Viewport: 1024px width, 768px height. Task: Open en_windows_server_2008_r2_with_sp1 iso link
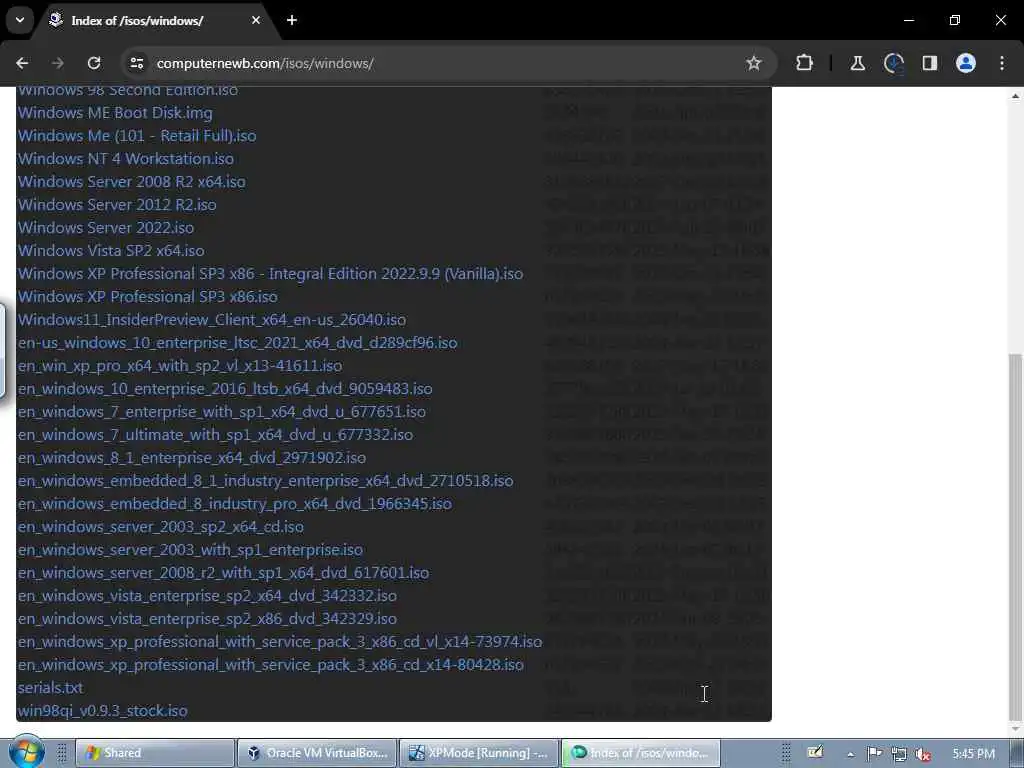[x=223, y=572]
